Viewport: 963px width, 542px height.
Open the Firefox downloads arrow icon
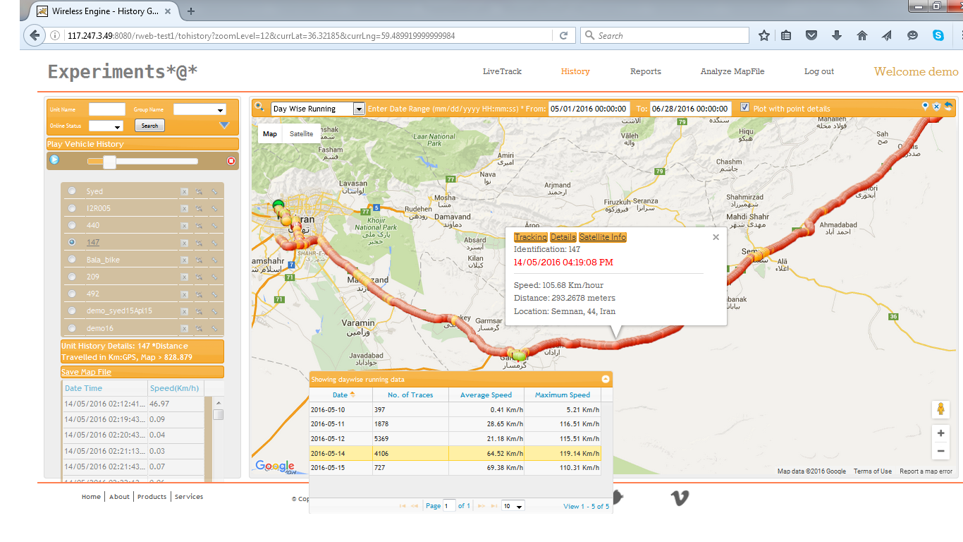pos(836,36)
